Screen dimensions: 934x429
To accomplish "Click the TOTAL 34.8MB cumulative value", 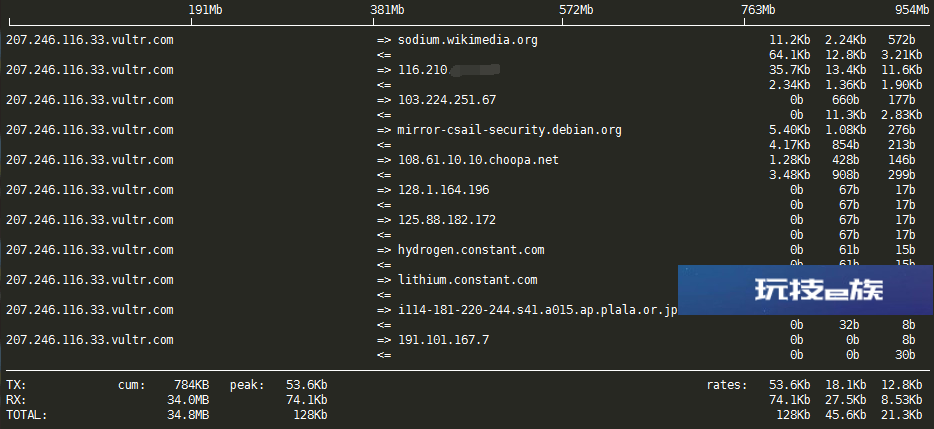I will (188, 415).
